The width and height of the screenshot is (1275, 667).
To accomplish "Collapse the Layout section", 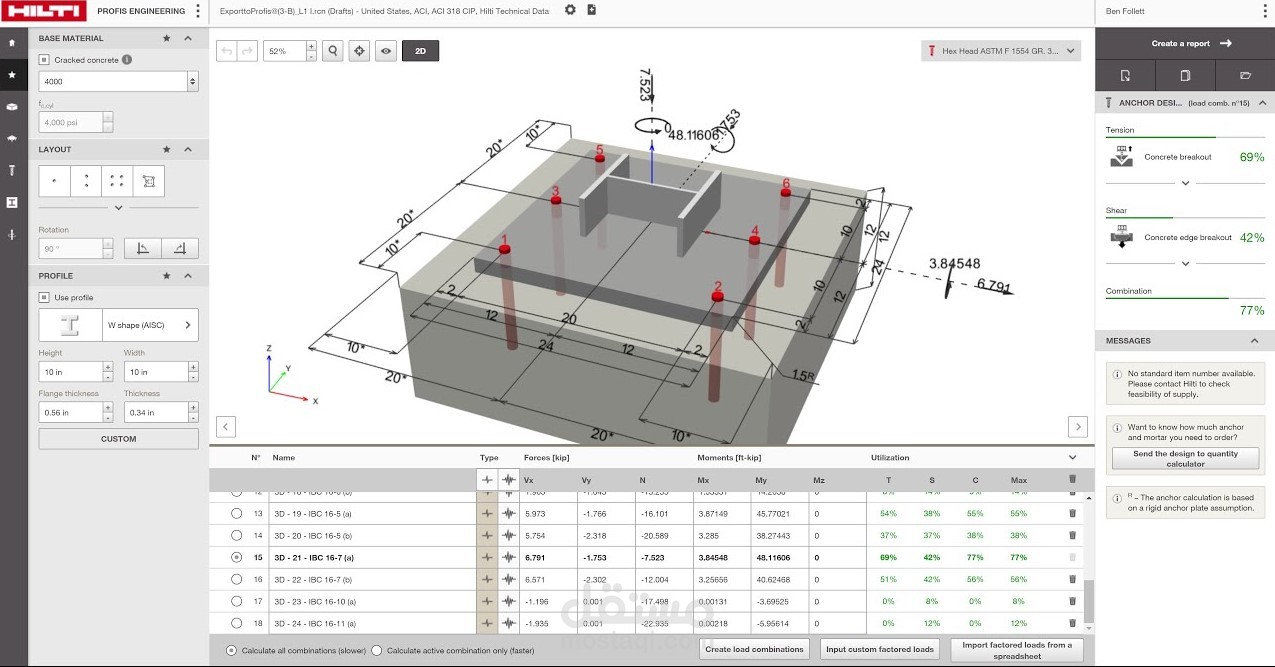I will 188,149.
